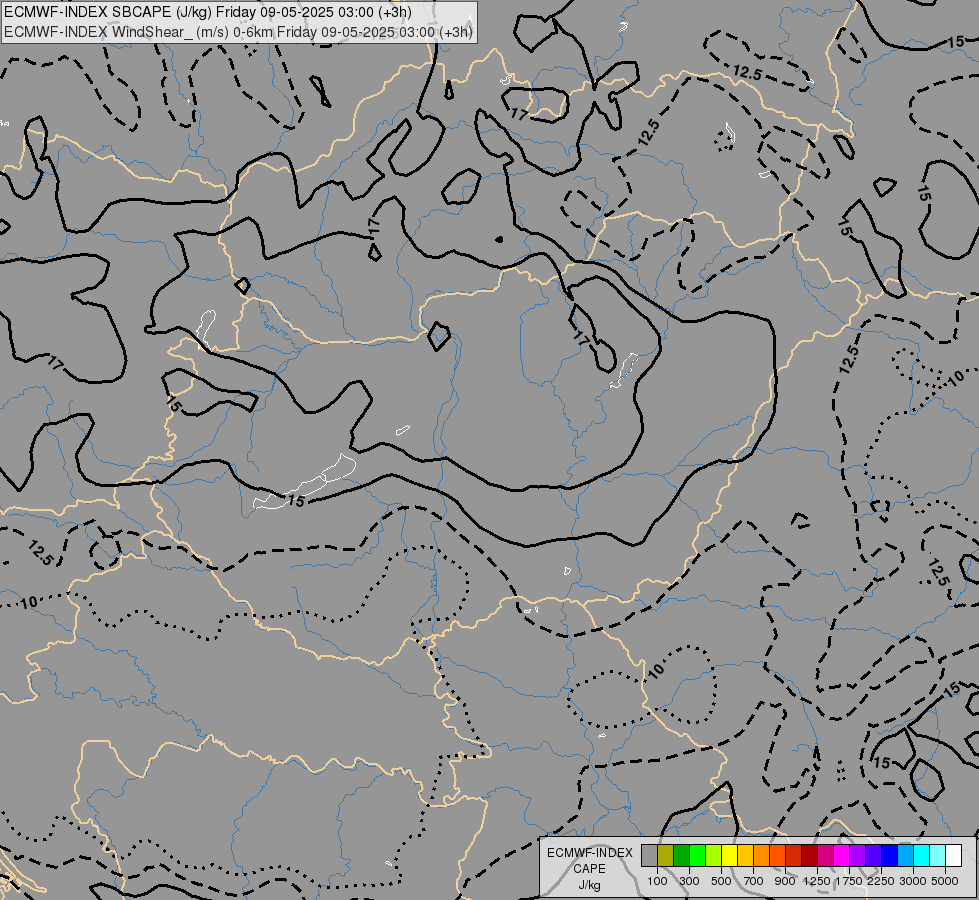Image resolution: width=979 pixels, height=900 pixels.
Task: Click the white swatch ending the color bar
Action: (953, 855)
